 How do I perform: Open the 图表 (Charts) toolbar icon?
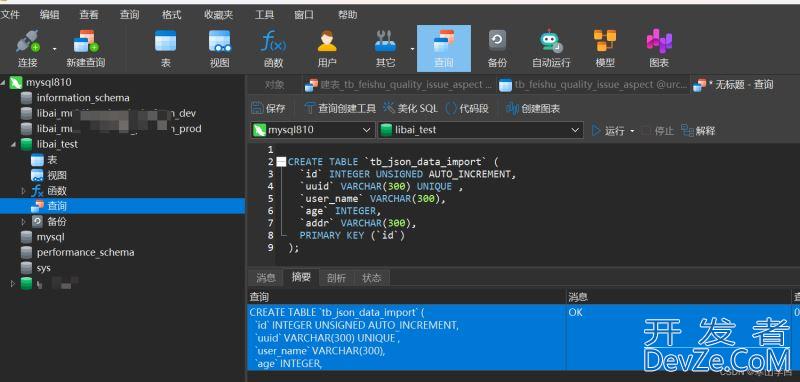pos(659,49)
